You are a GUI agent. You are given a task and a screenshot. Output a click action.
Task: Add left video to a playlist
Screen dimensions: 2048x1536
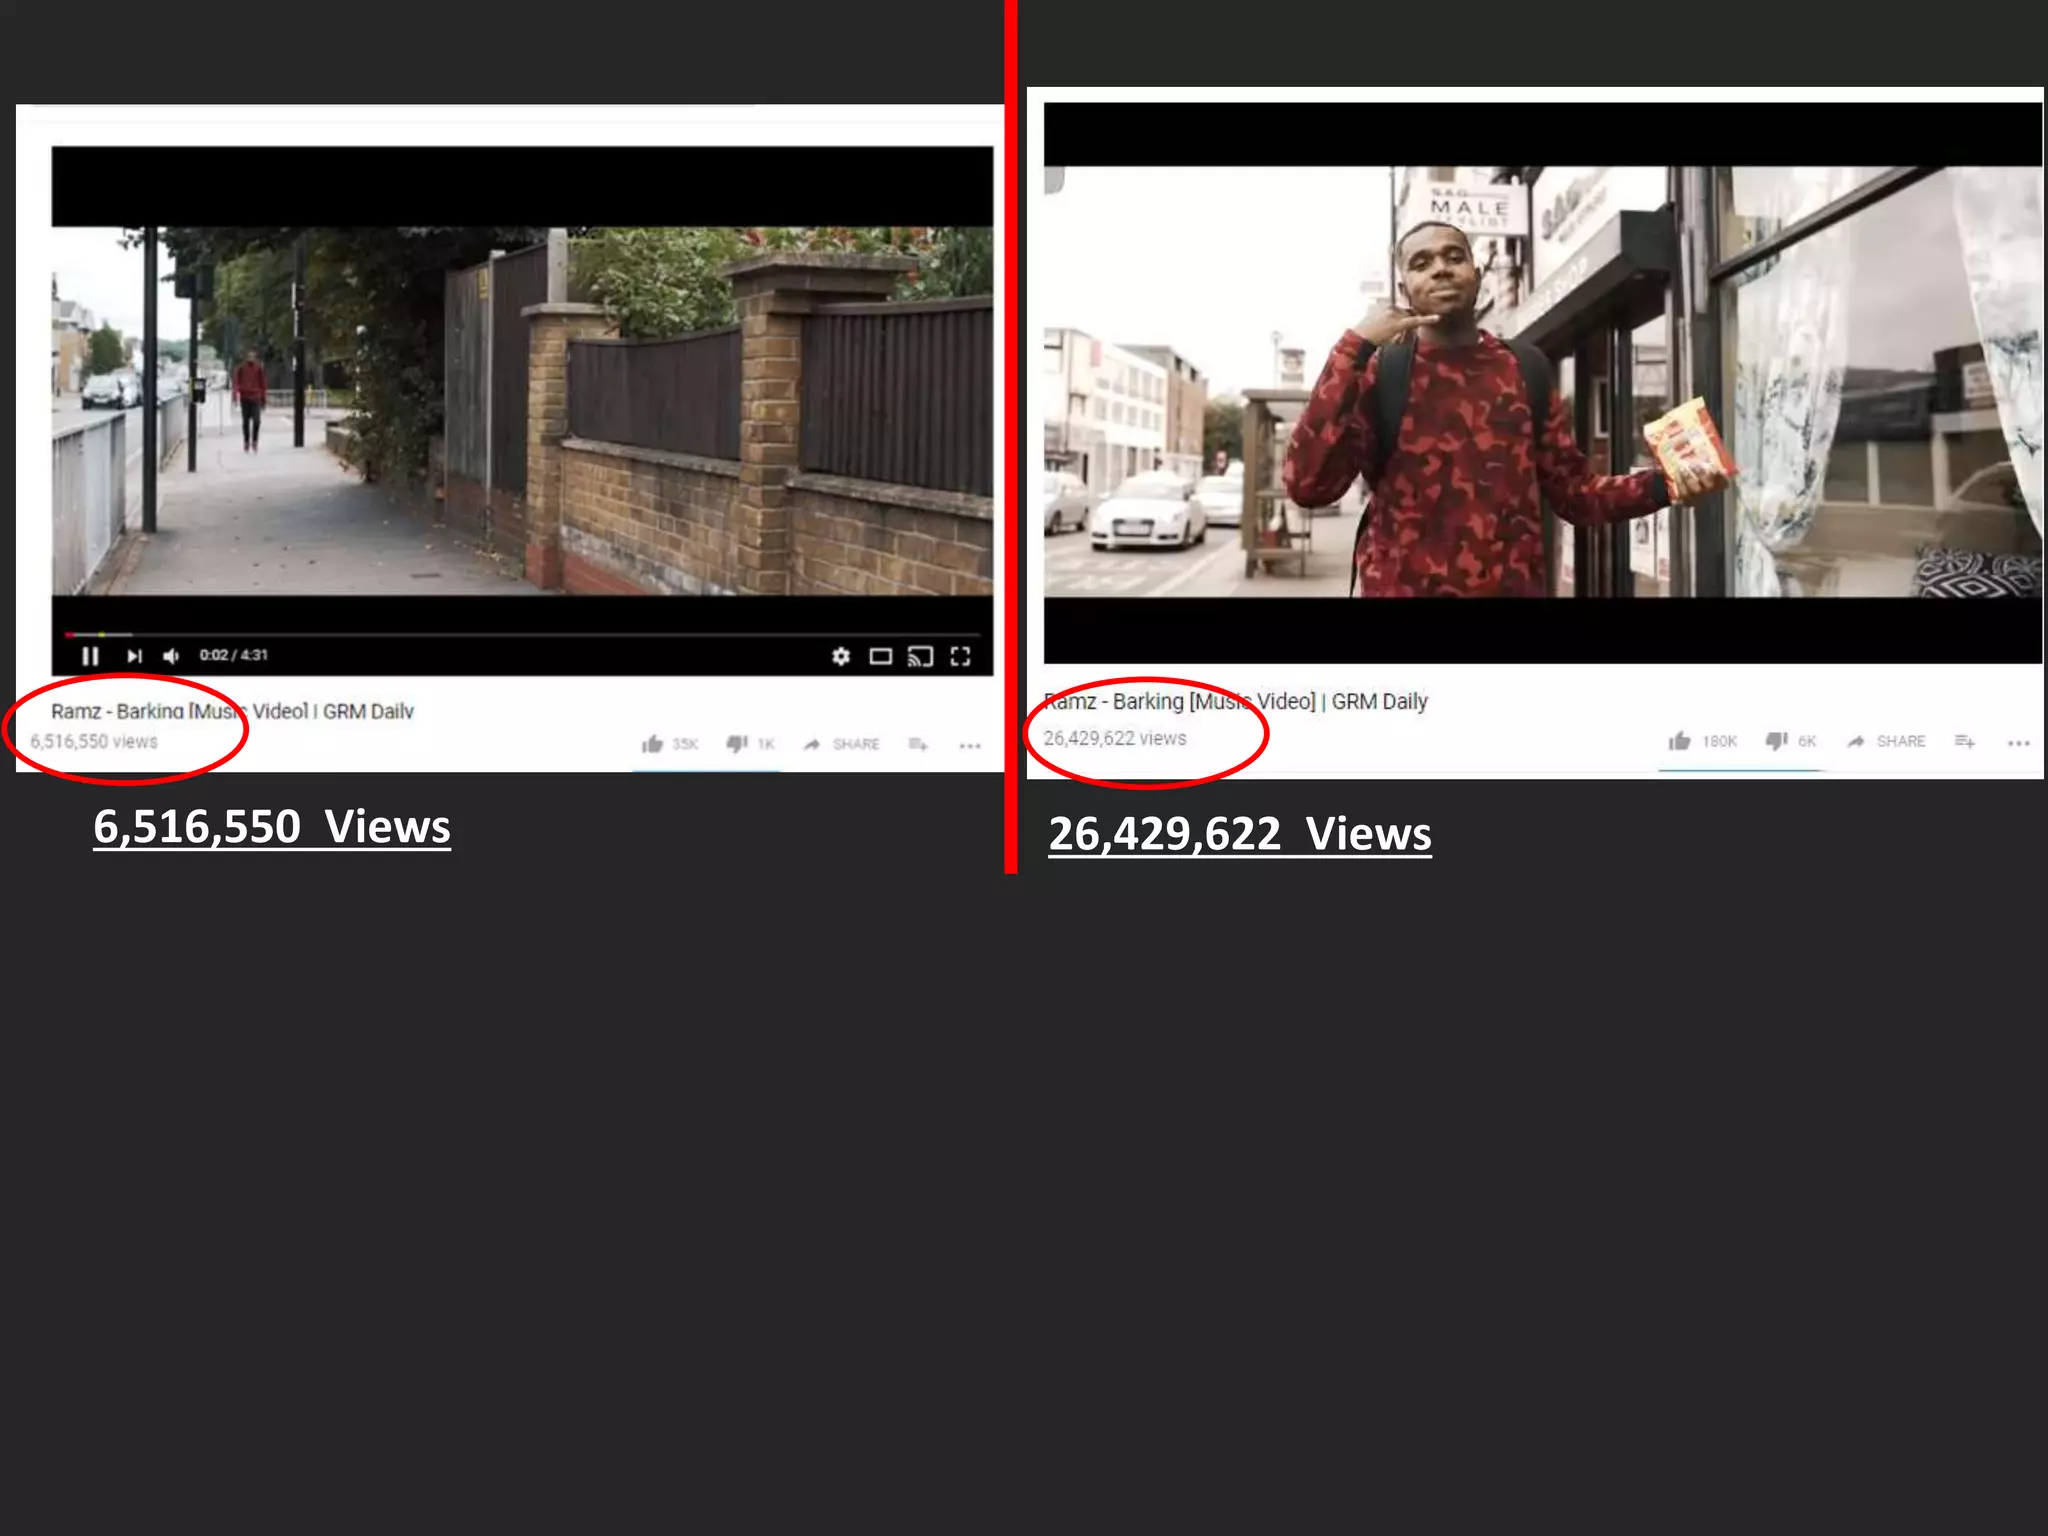(x=918, y=744)
